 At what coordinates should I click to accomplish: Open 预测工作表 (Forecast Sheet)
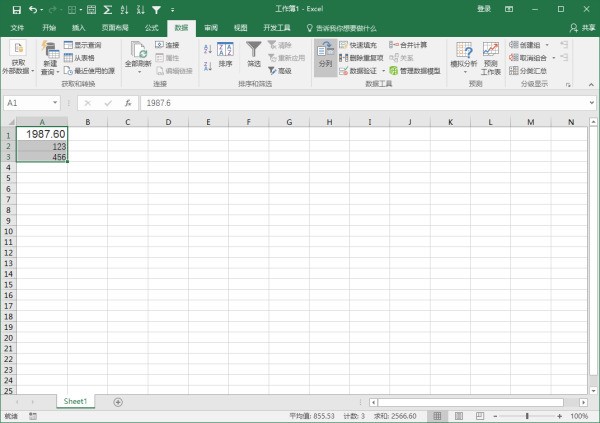(x=491, y=57)
